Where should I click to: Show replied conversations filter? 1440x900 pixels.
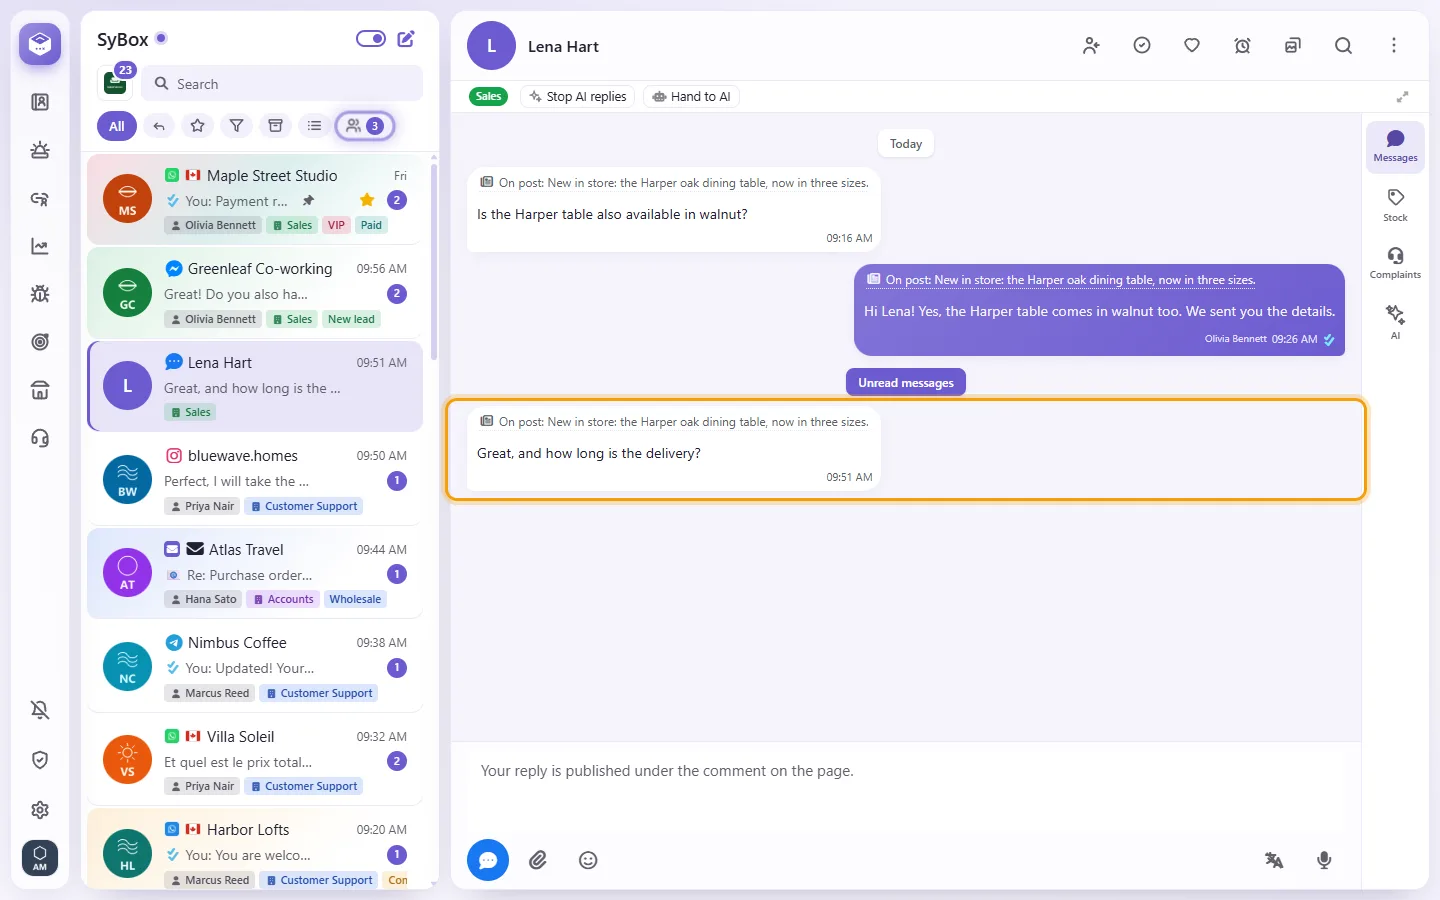pyautogui.click(x=159, y=126)
